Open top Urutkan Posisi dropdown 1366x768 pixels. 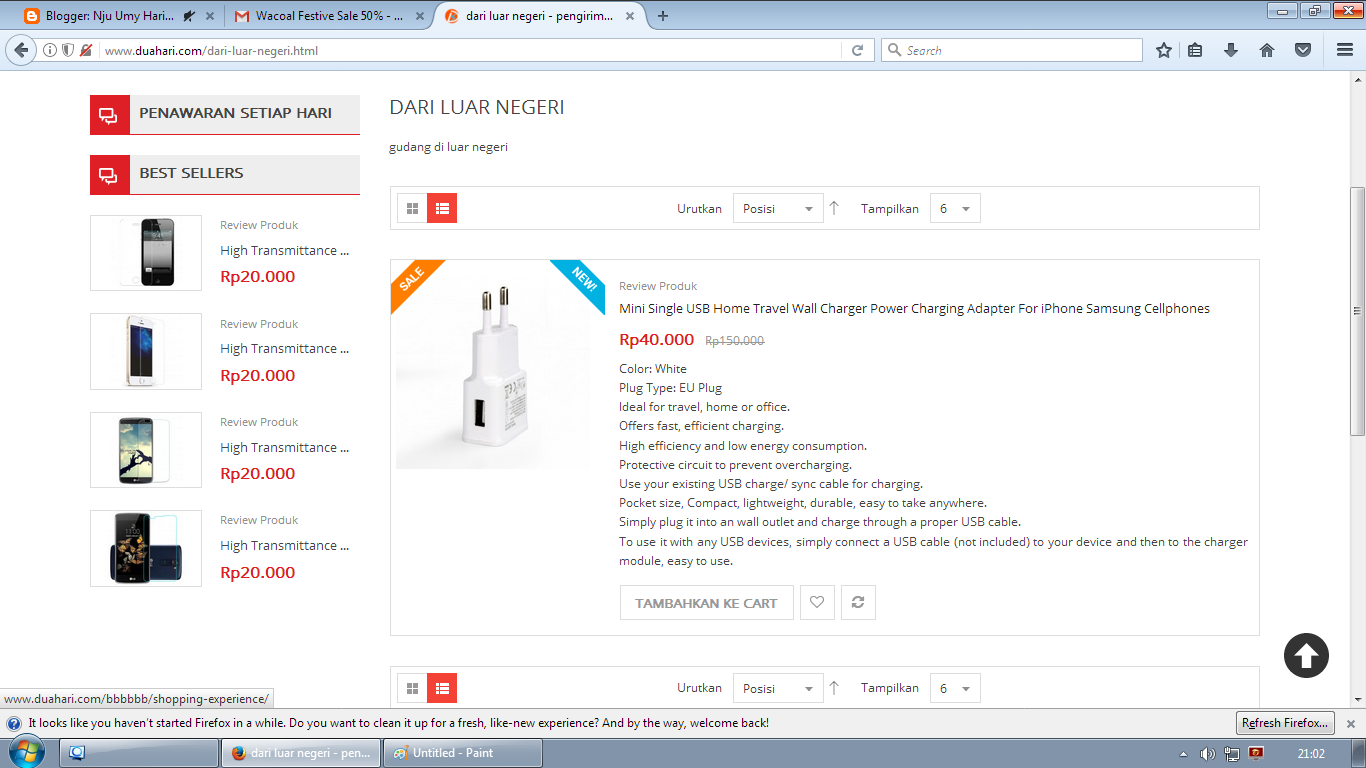(778, 208)
